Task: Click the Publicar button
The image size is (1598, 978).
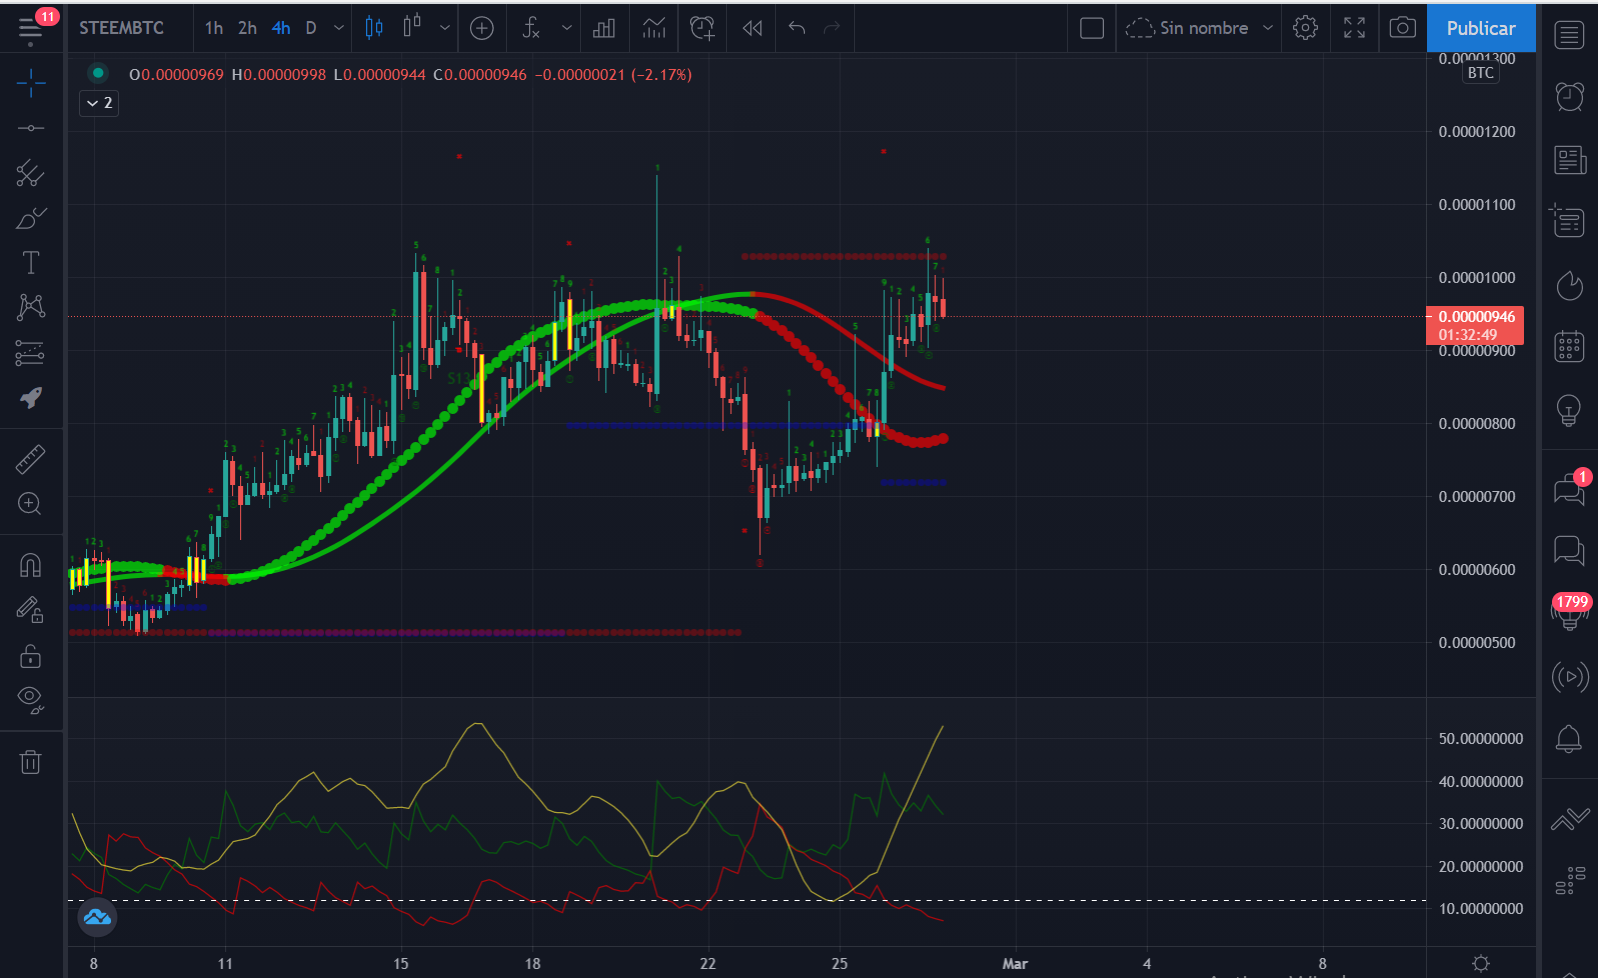Action: click(x=1481, y=28)
